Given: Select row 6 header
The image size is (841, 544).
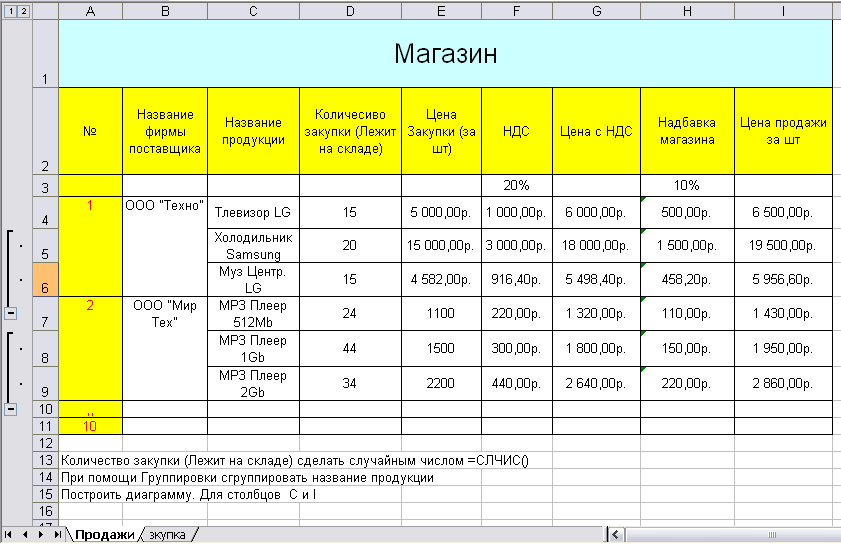Looking at the screenshot, I should tap(46, 279).
